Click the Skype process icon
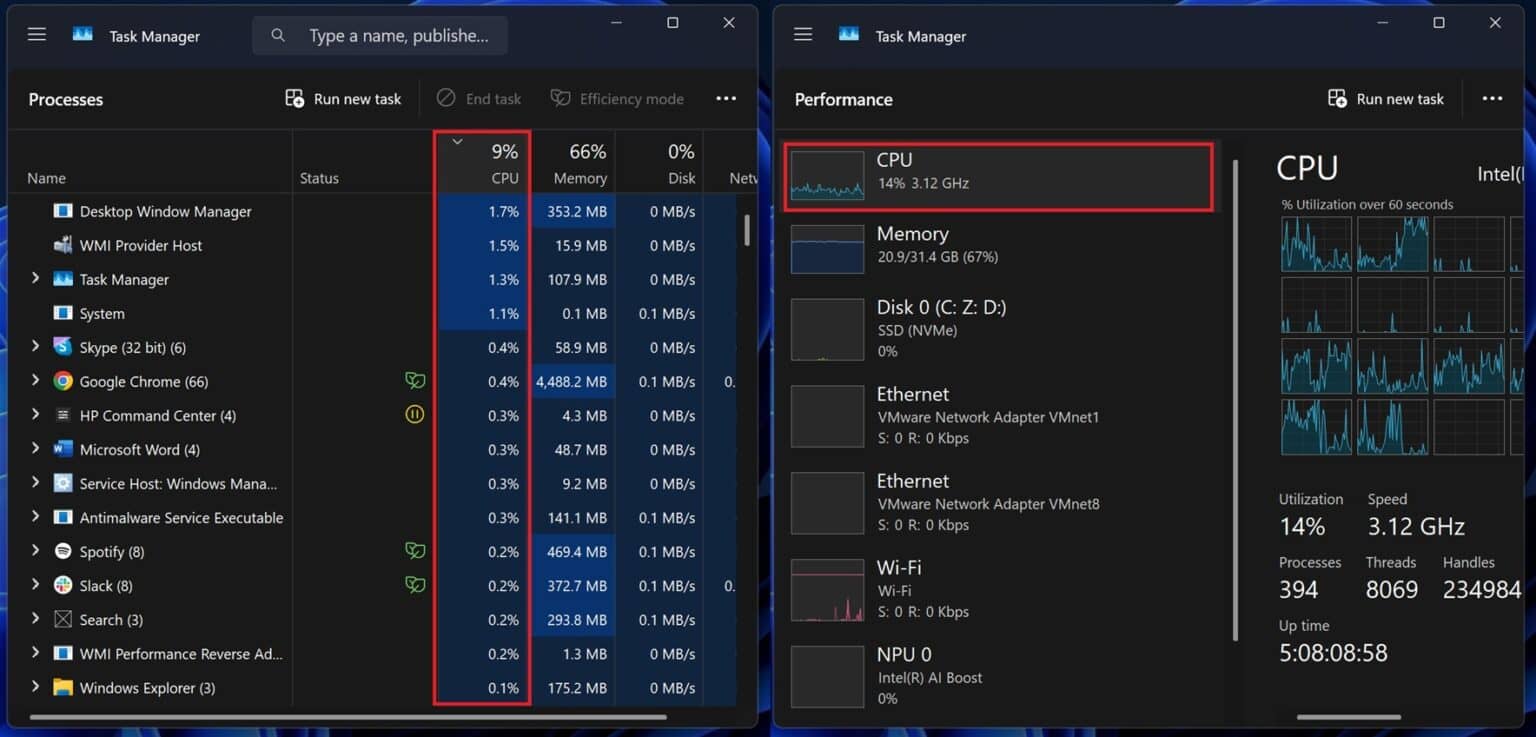Screen dimensions: 1536x737 coord(63,347)
